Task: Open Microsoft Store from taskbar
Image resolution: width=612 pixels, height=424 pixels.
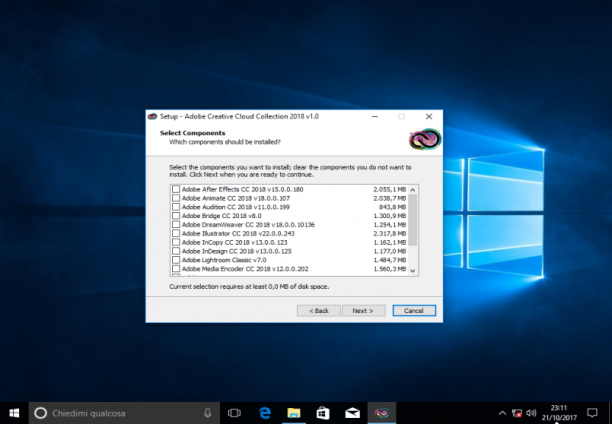Action: pos(323,413)
